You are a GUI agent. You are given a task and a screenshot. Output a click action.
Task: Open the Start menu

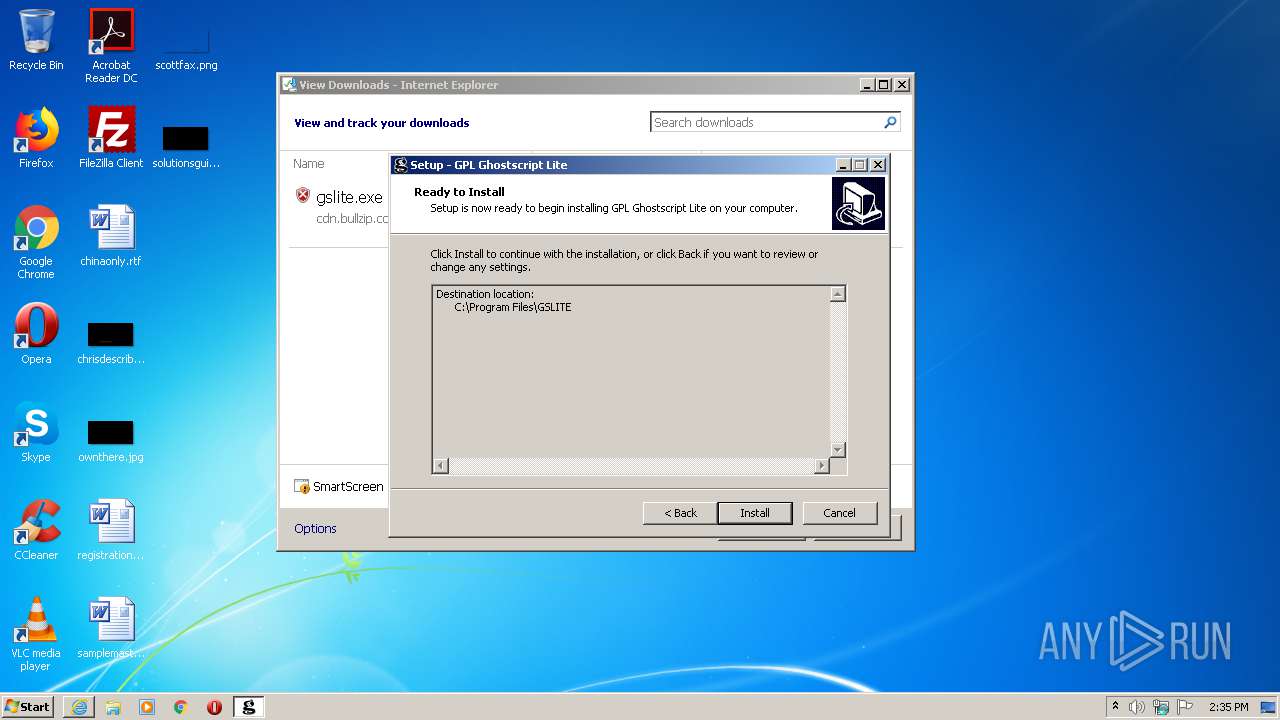click(27, 707)
